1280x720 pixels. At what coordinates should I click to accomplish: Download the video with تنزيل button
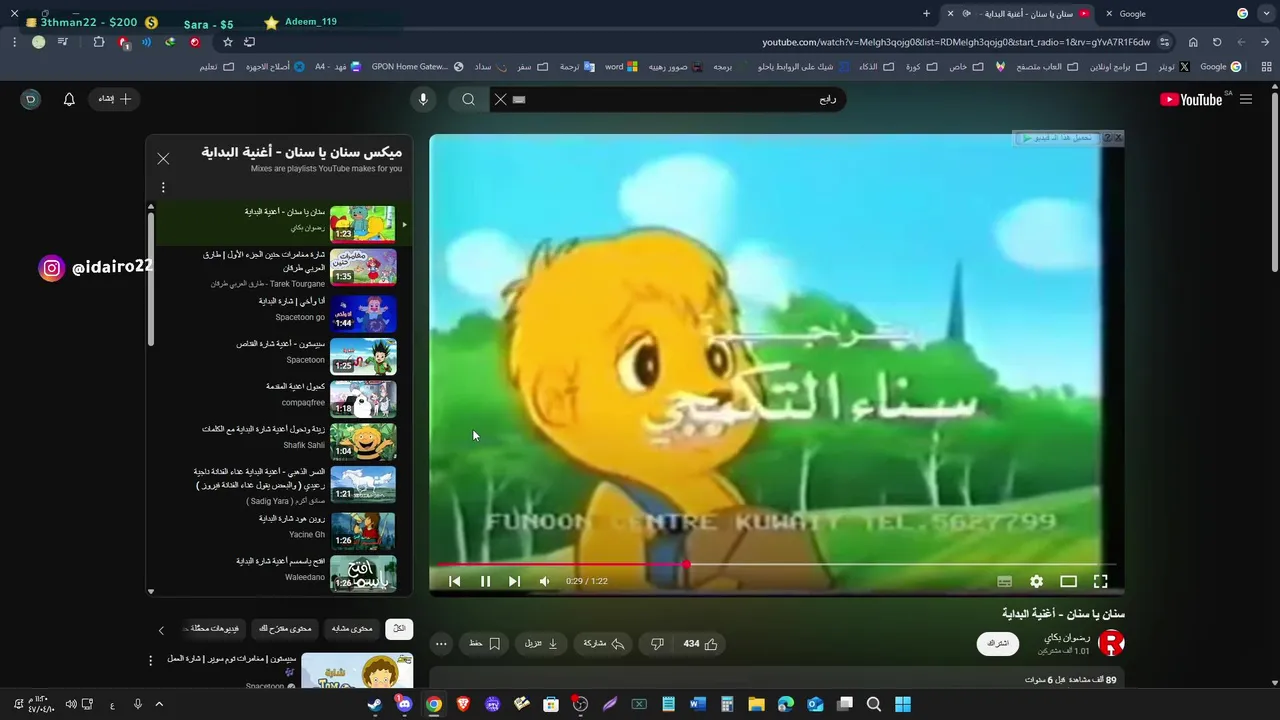pos(541,644)
